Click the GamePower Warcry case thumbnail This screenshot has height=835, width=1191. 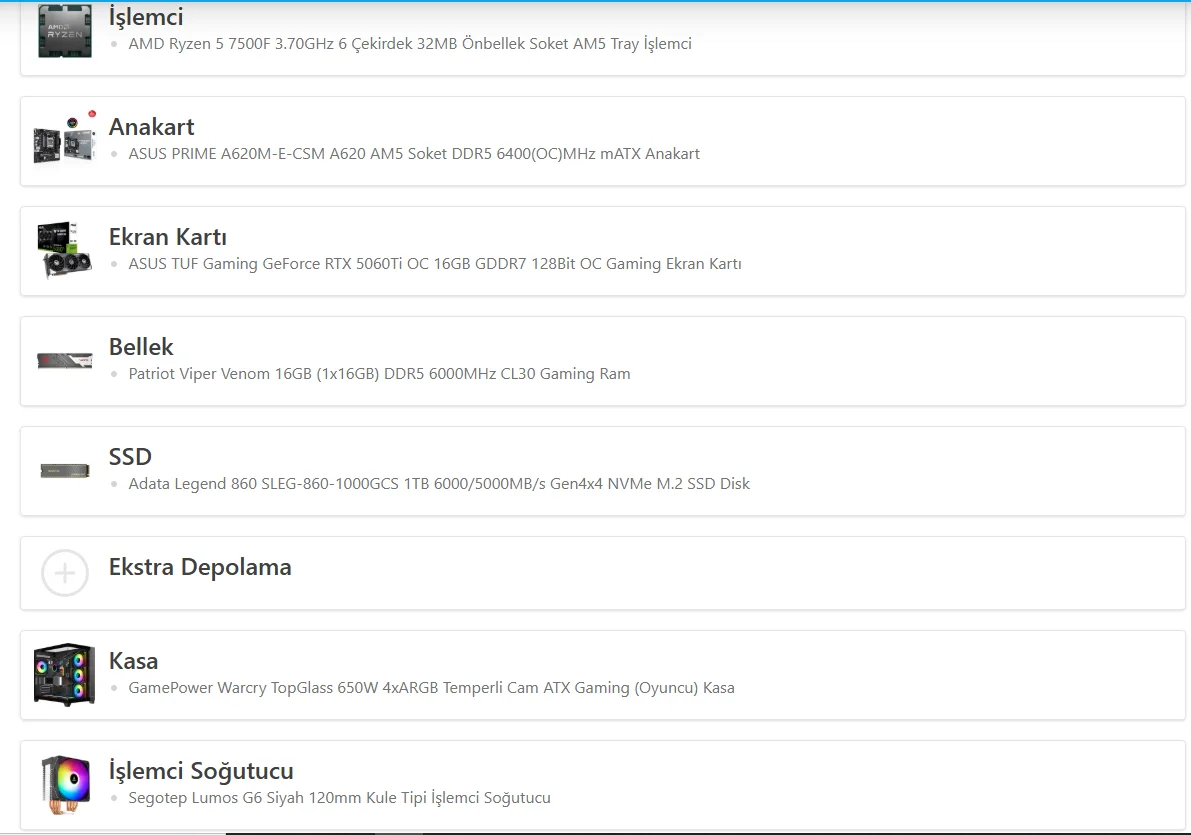point(65,675)
